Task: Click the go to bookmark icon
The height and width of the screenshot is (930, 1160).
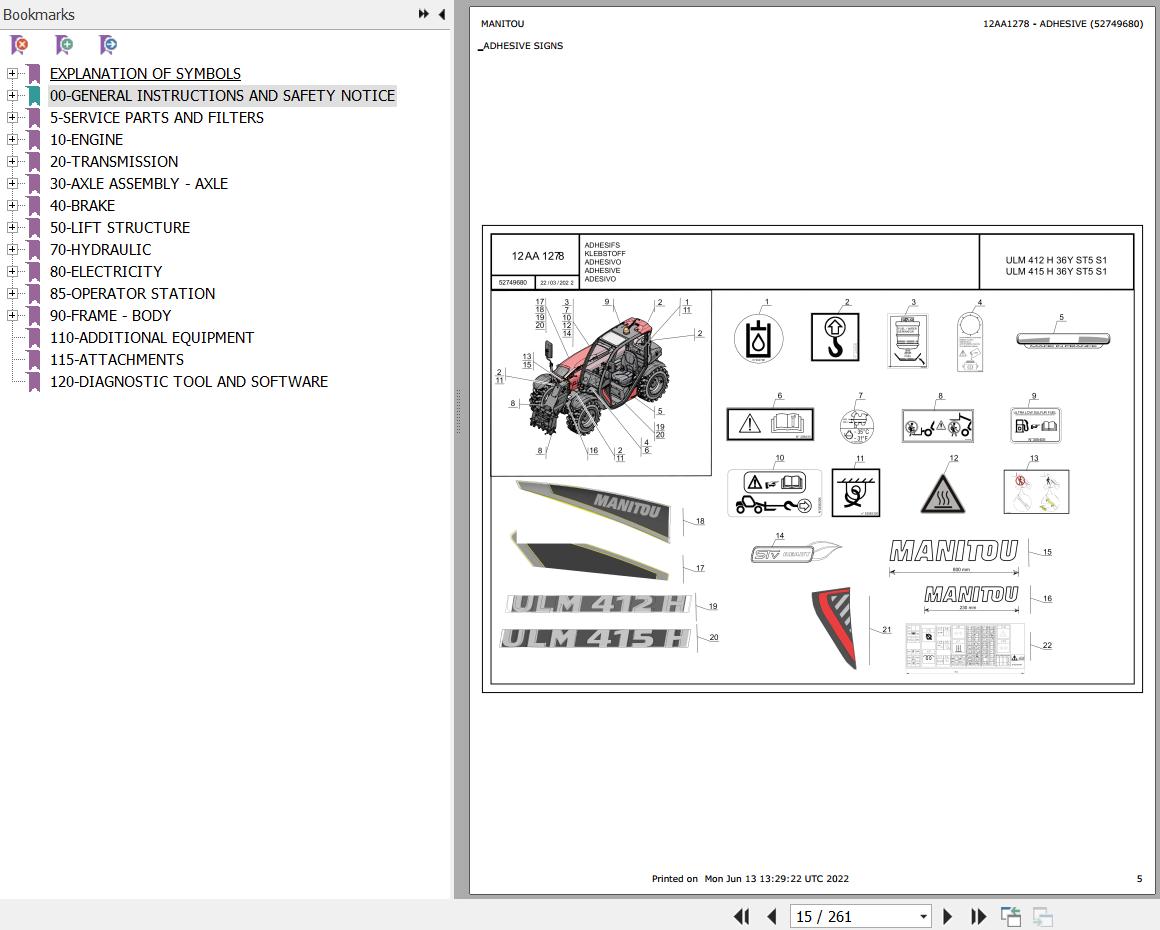Action: coord(108,45)
